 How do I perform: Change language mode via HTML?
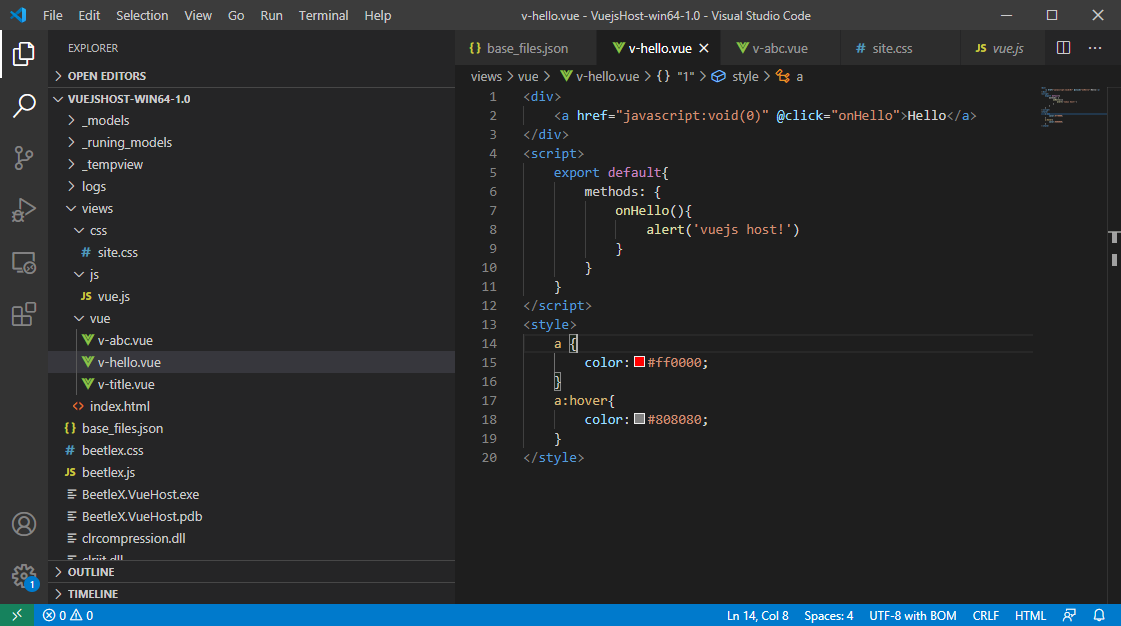(1029, 615)
